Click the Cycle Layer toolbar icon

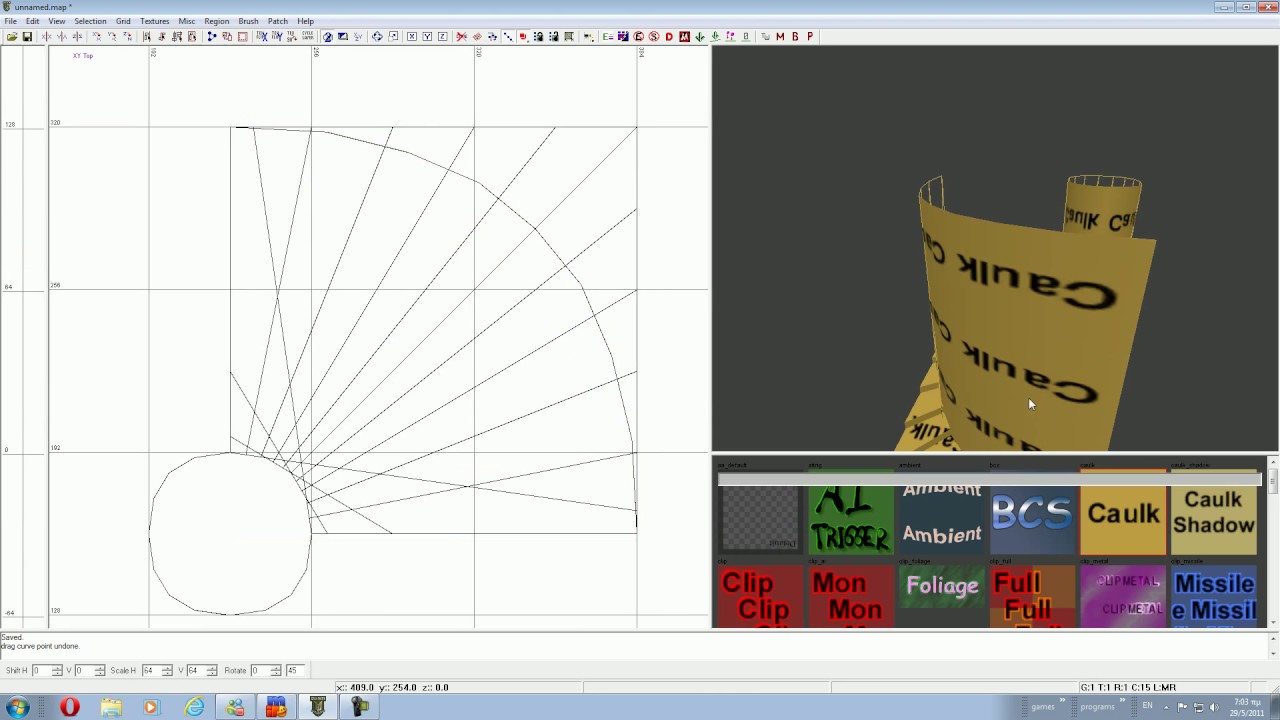point(307,37)
